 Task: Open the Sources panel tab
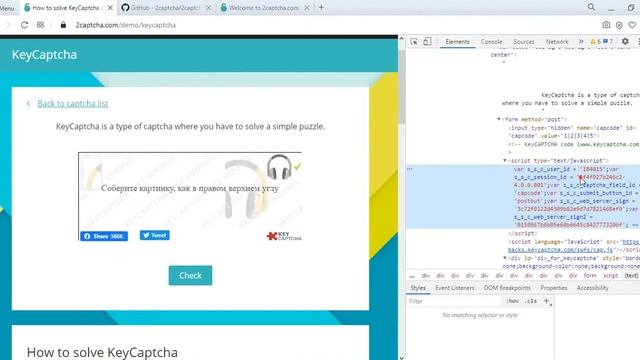pyautogui.click(x=524, y=42)
